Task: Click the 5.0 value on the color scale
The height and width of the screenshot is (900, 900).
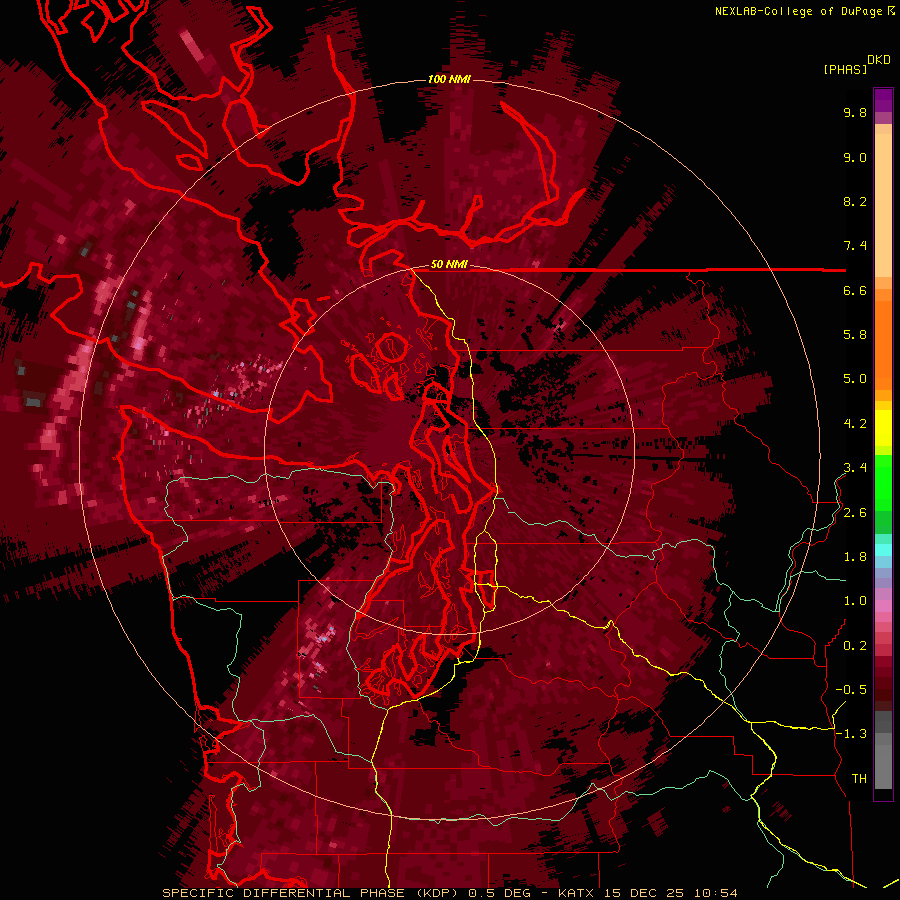Action: point(855,379)
